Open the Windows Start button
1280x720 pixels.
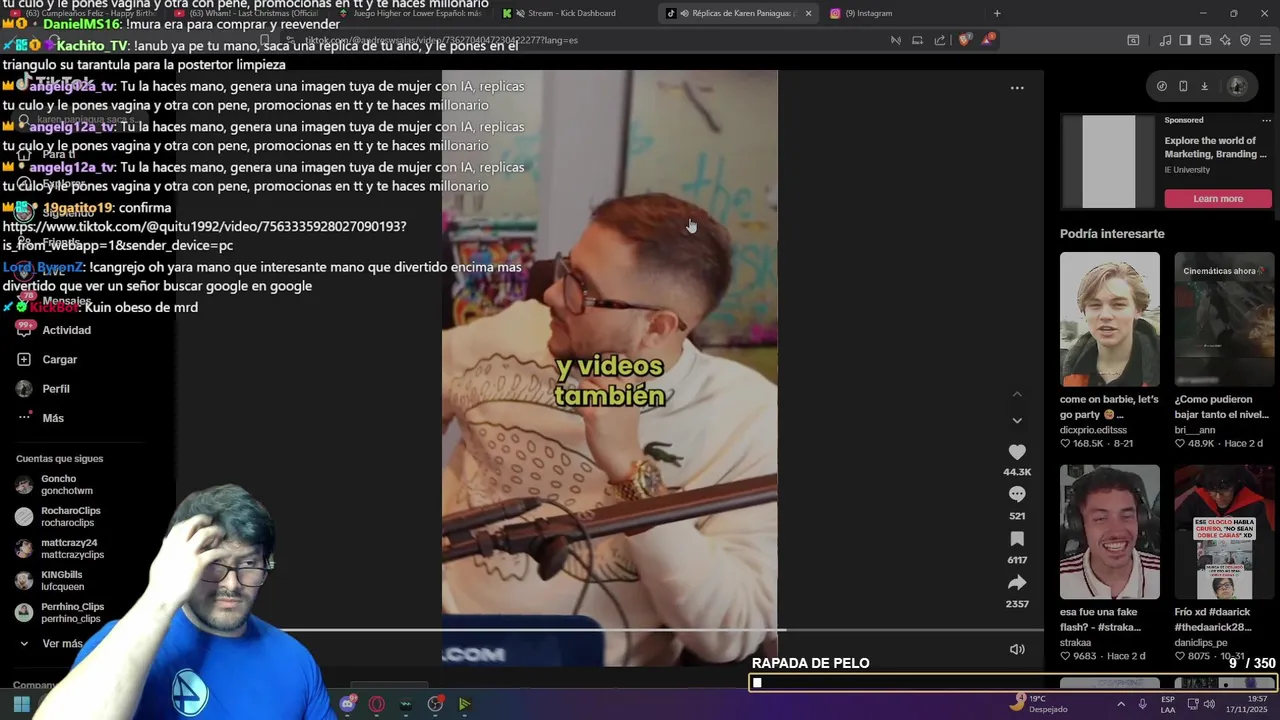[22, 704]
